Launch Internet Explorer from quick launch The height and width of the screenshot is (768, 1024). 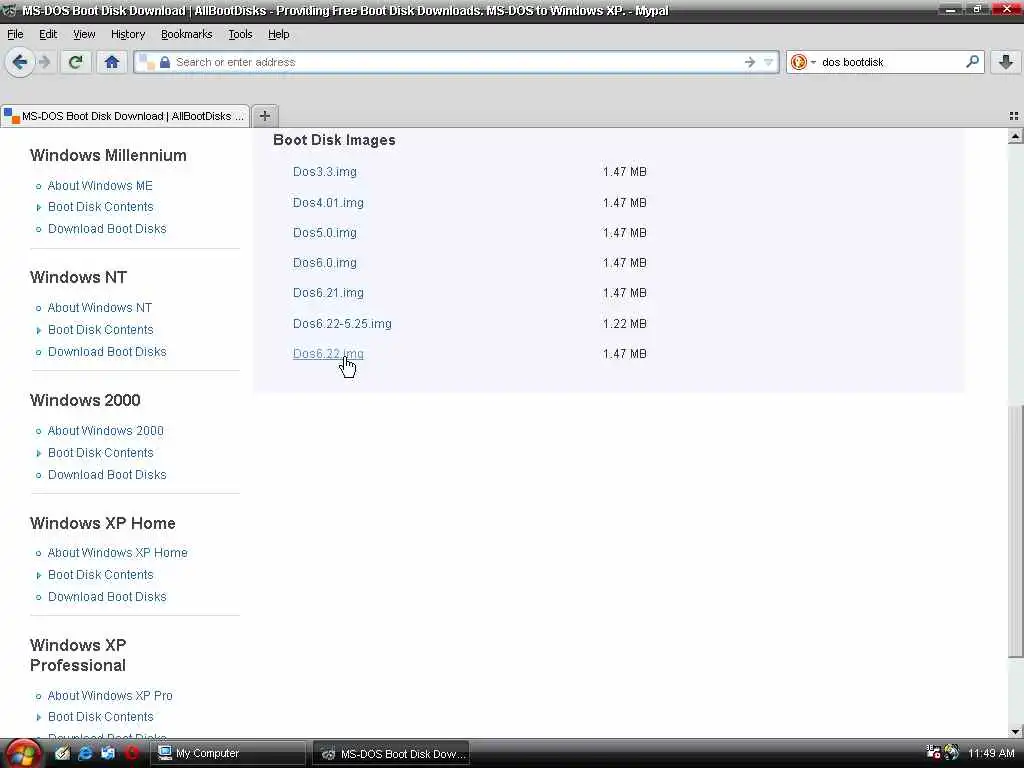tap(85, 753)
